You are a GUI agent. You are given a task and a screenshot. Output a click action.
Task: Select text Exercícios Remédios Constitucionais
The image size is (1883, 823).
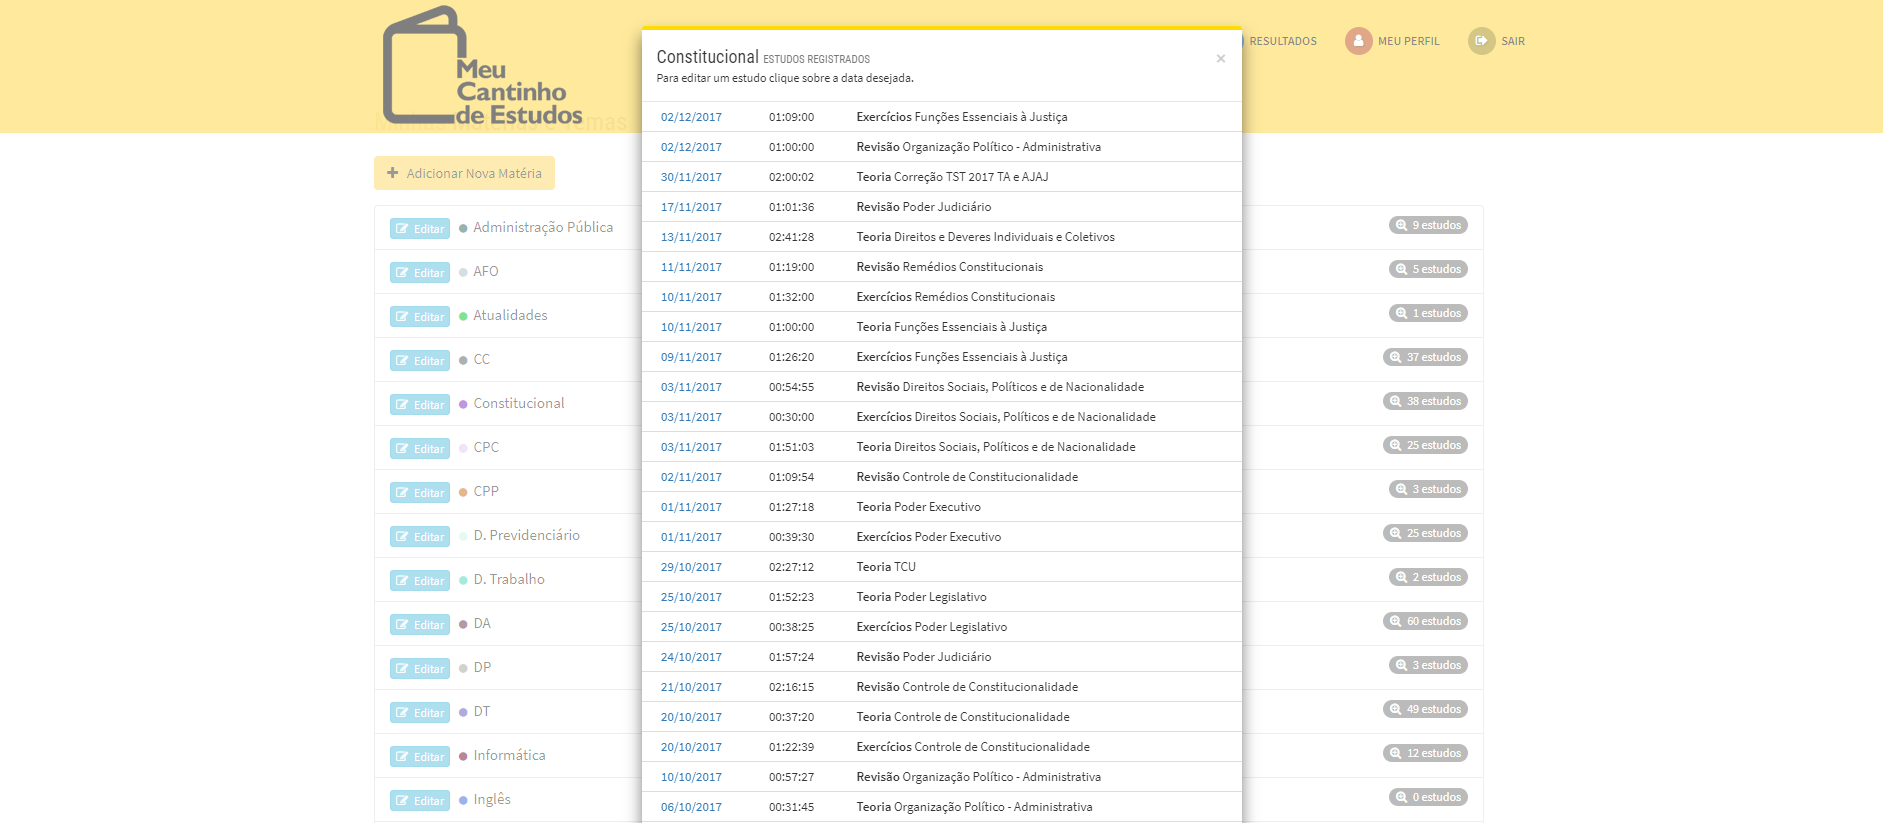956,297
